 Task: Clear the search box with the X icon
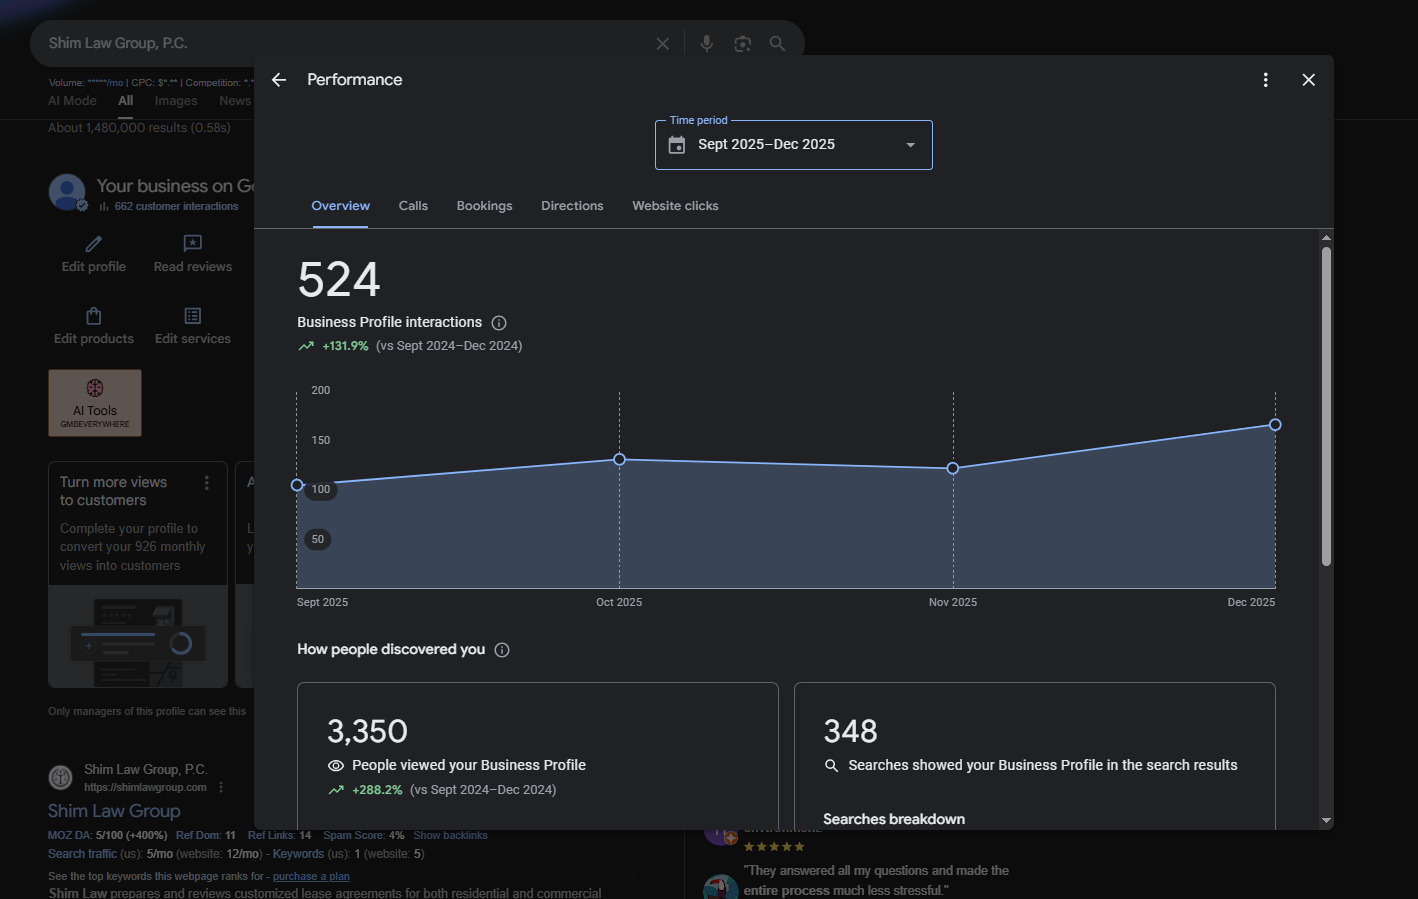pyautogui.click(x=662, y=44)
